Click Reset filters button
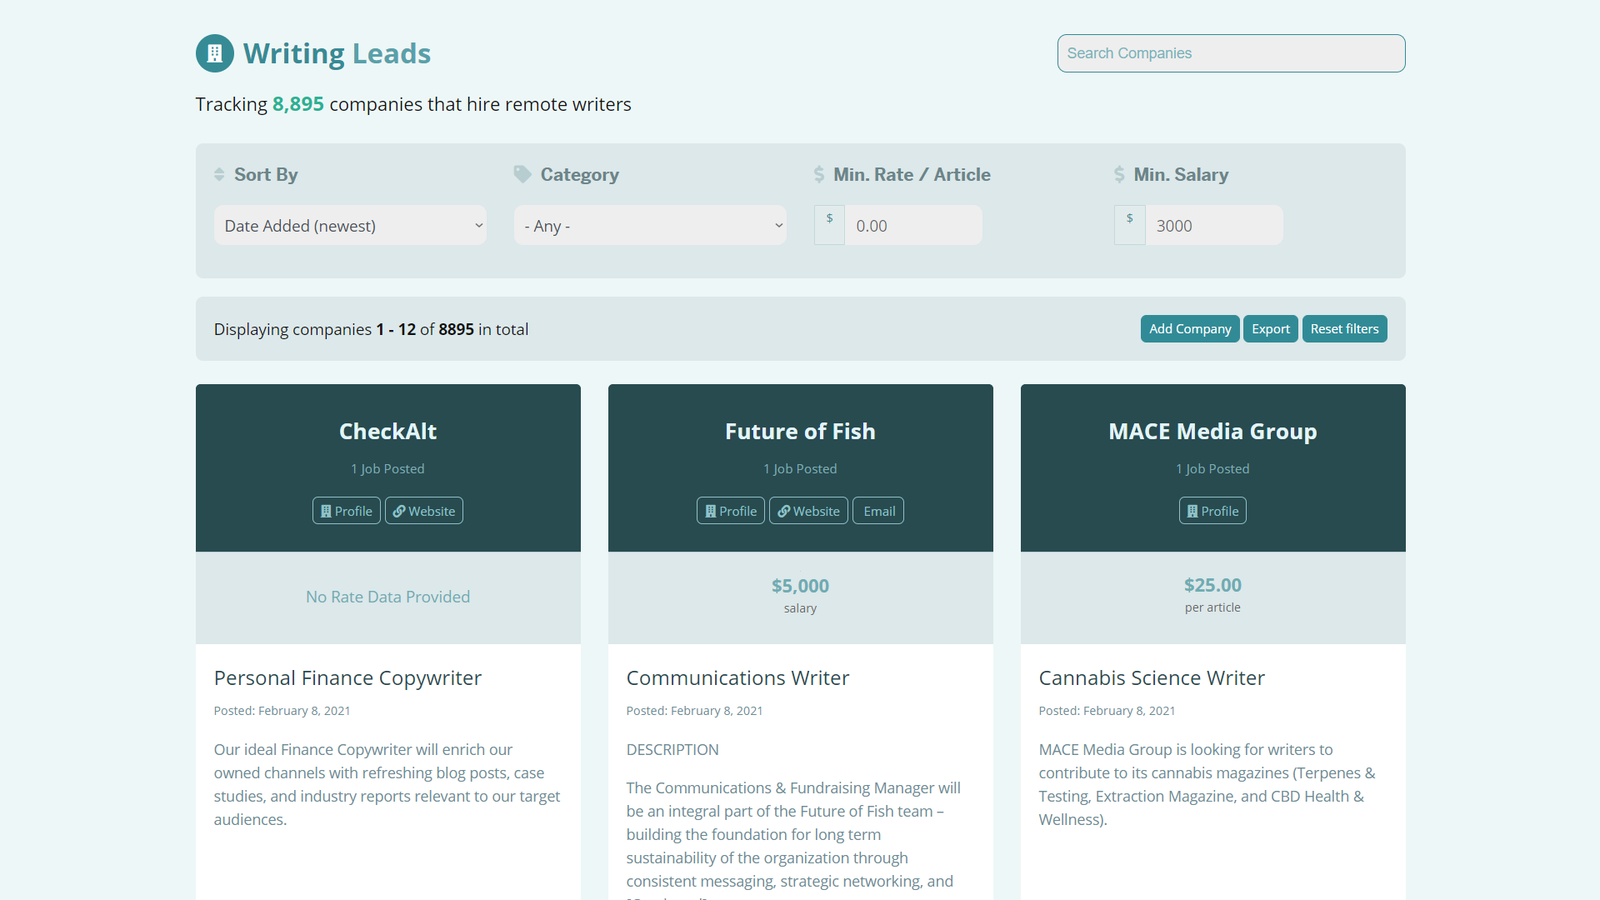1600x900 pixels. coord(1344,329)
